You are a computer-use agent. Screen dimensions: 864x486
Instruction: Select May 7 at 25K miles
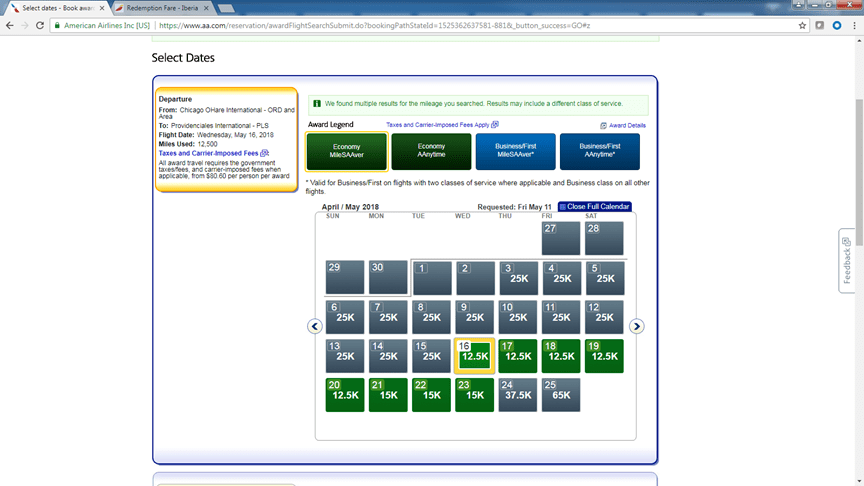point(388,317)
